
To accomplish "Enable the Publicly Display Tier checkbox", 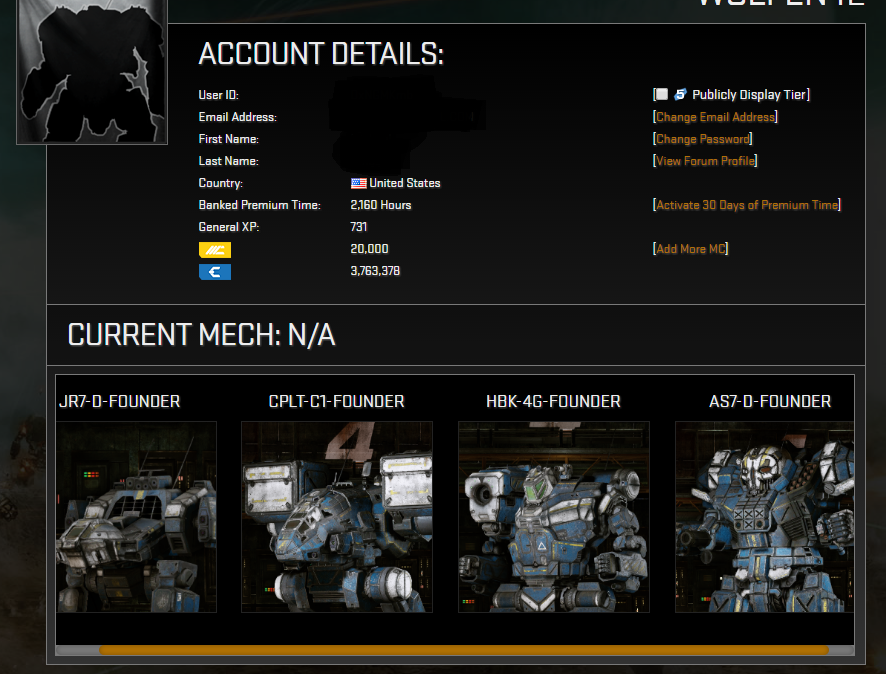I will [661, 94].
